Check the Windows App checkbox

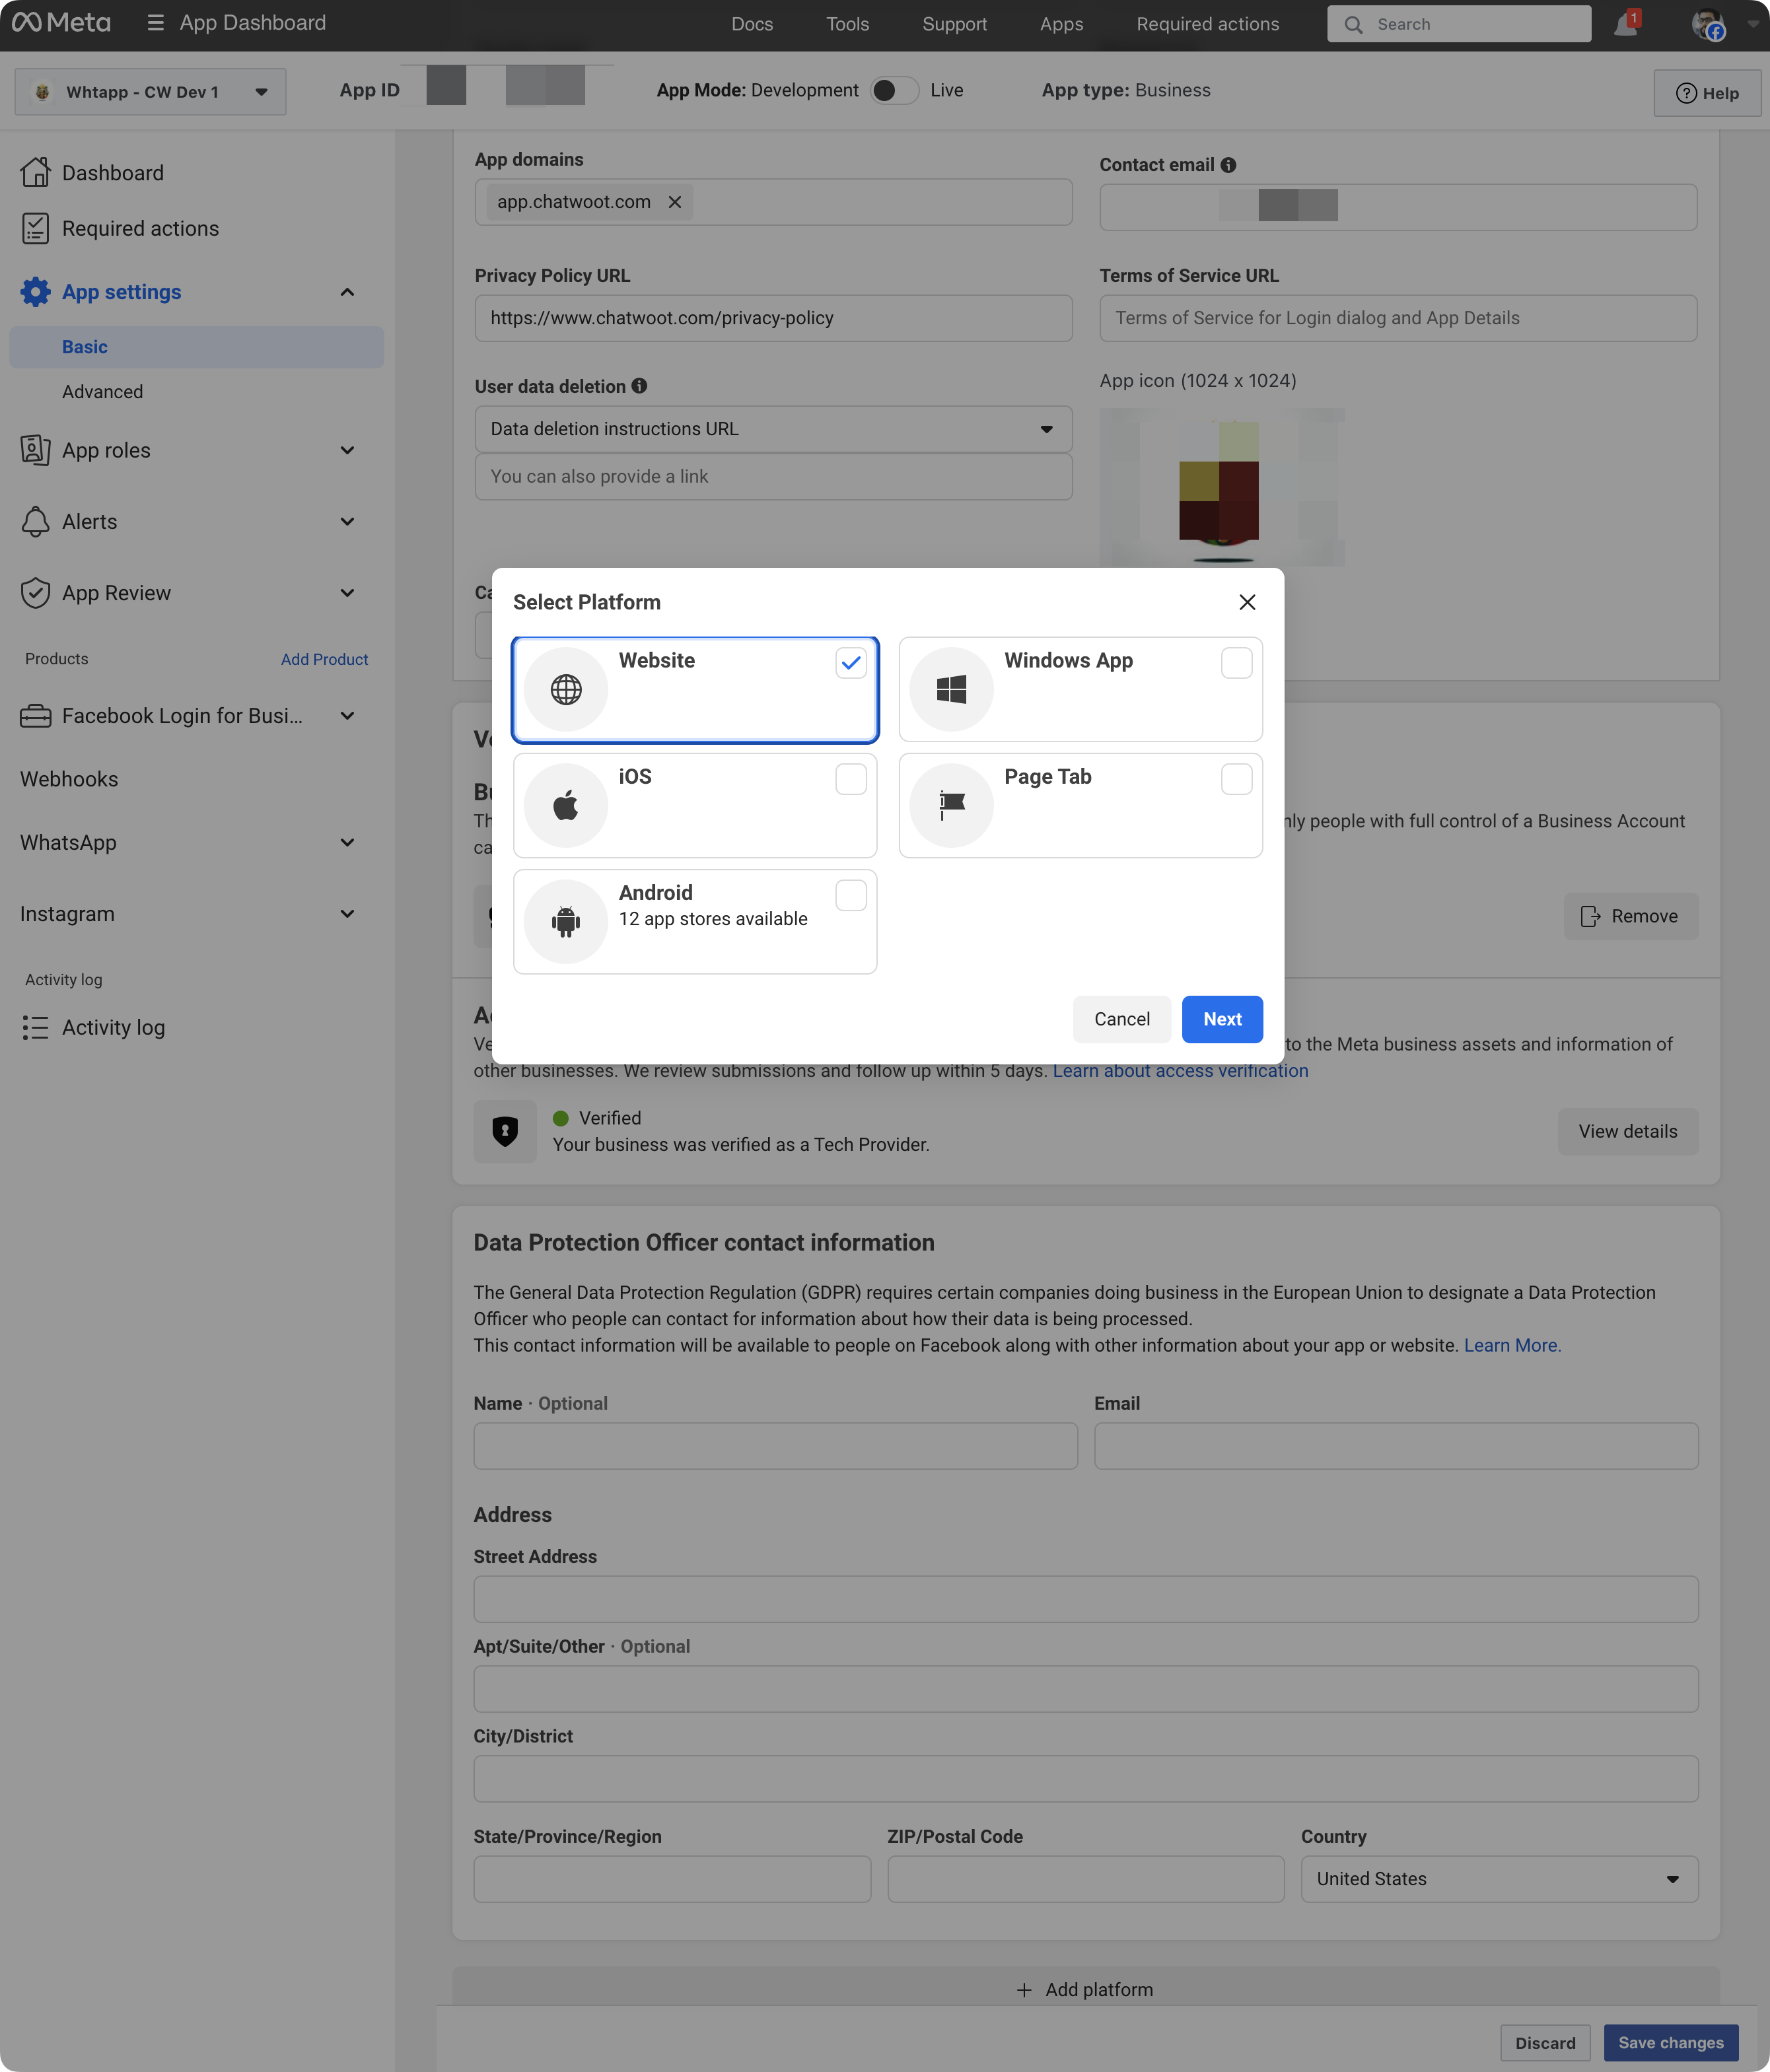[x=1236, y=663]
